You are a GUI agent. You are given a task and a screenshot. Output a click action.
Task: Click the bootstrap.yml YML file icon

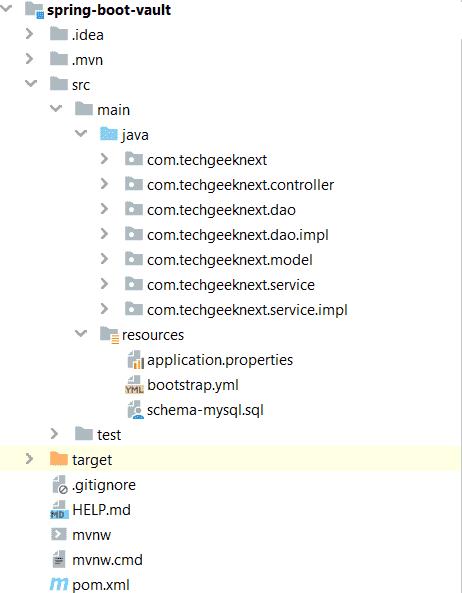[134, 385]
